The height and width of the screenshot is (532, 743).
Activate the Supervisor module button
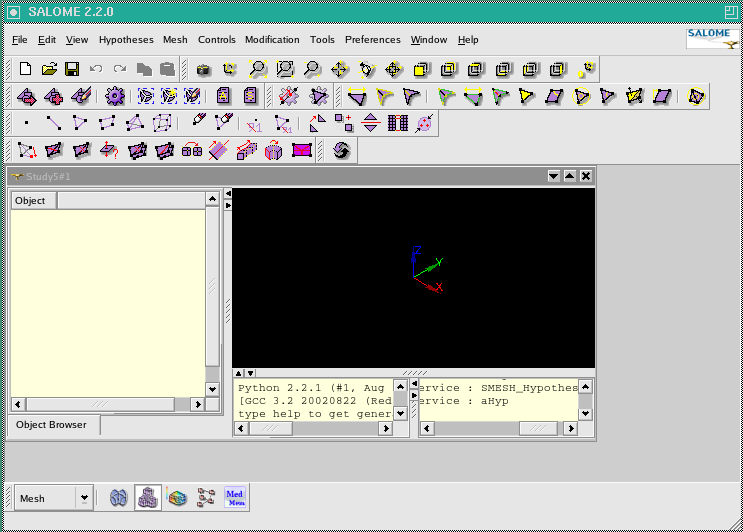point(206,498)
